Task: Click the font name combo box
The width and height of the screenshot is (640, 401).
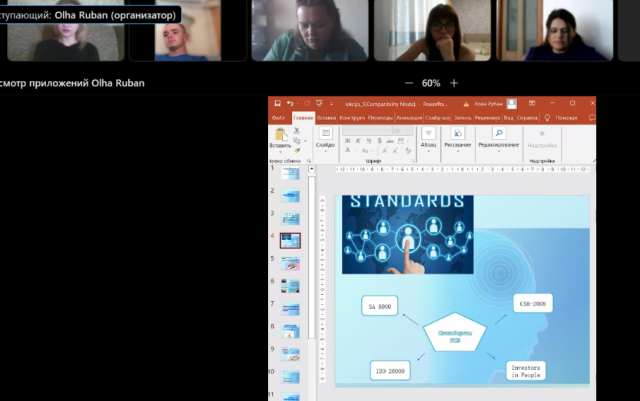Action: coord(367,130)
